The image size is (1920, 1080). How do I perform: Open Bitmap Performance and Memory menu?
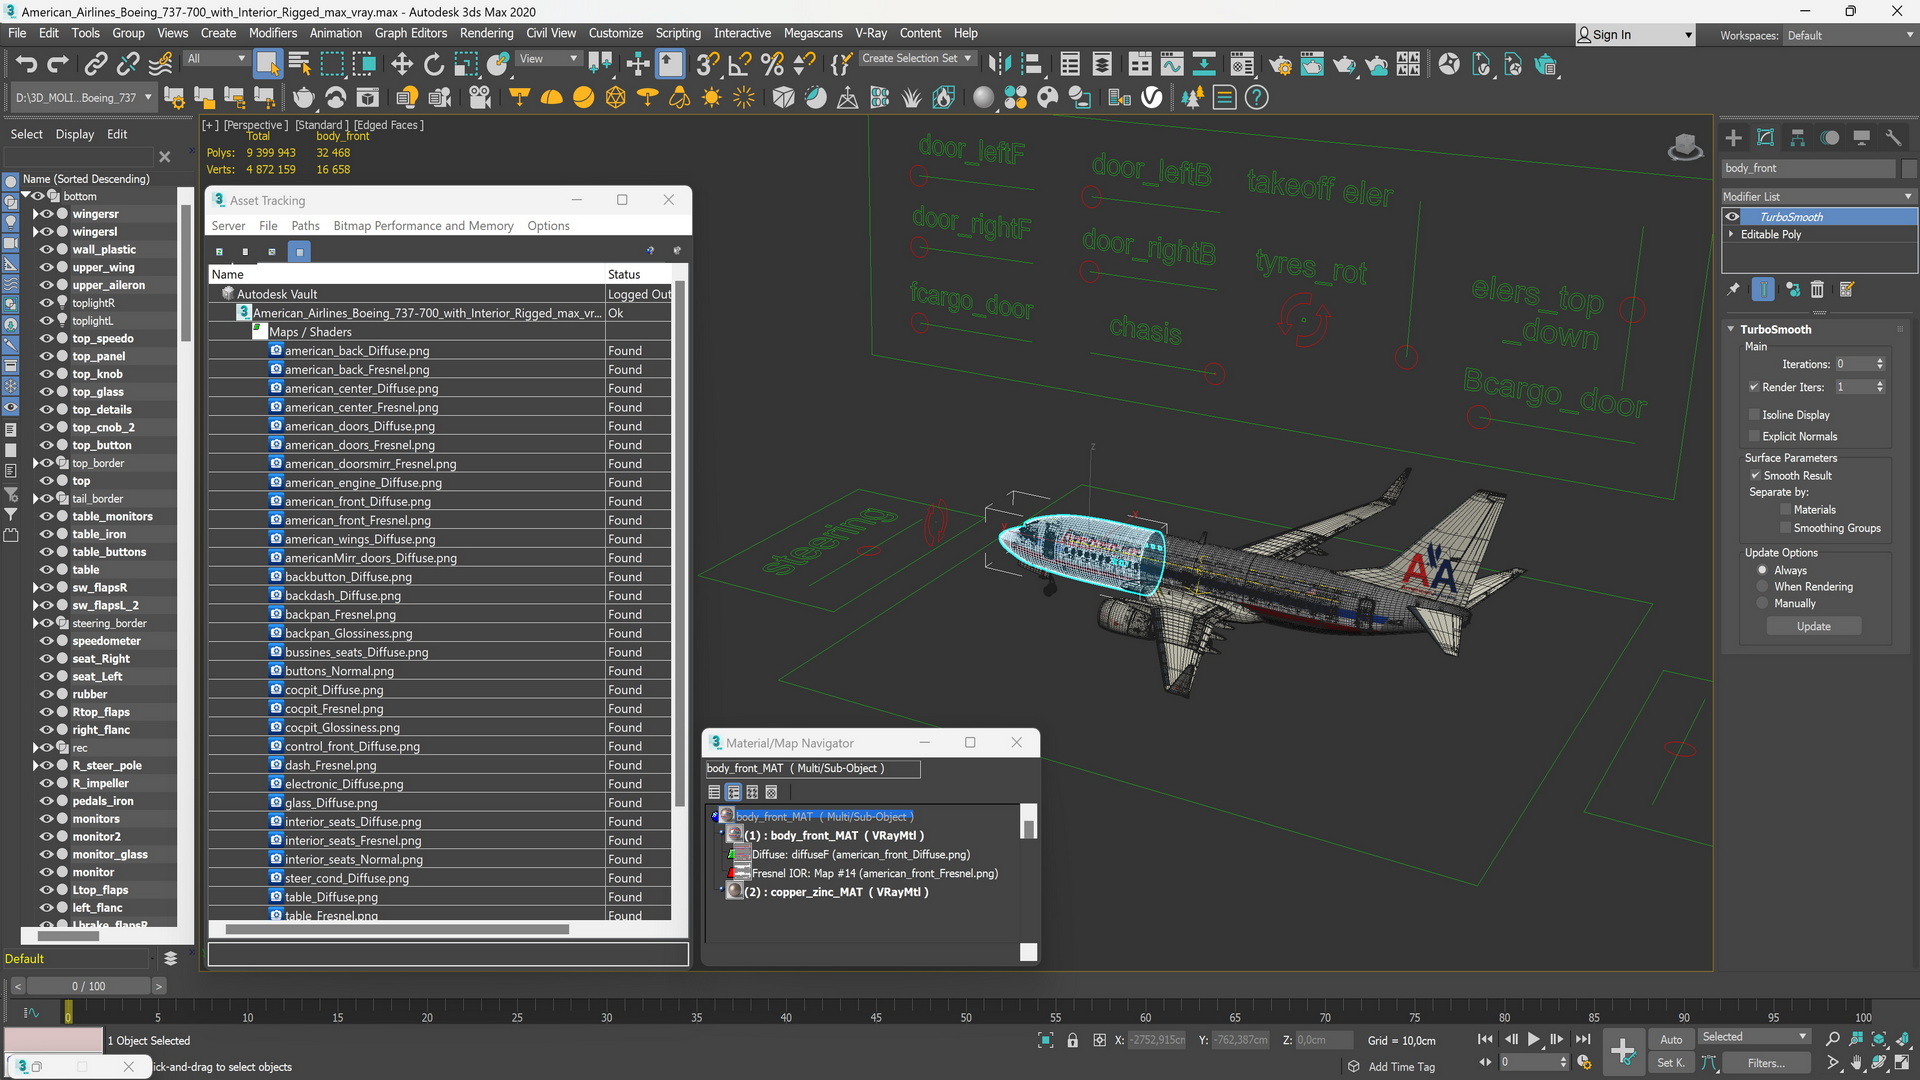[x=423, y=226]
